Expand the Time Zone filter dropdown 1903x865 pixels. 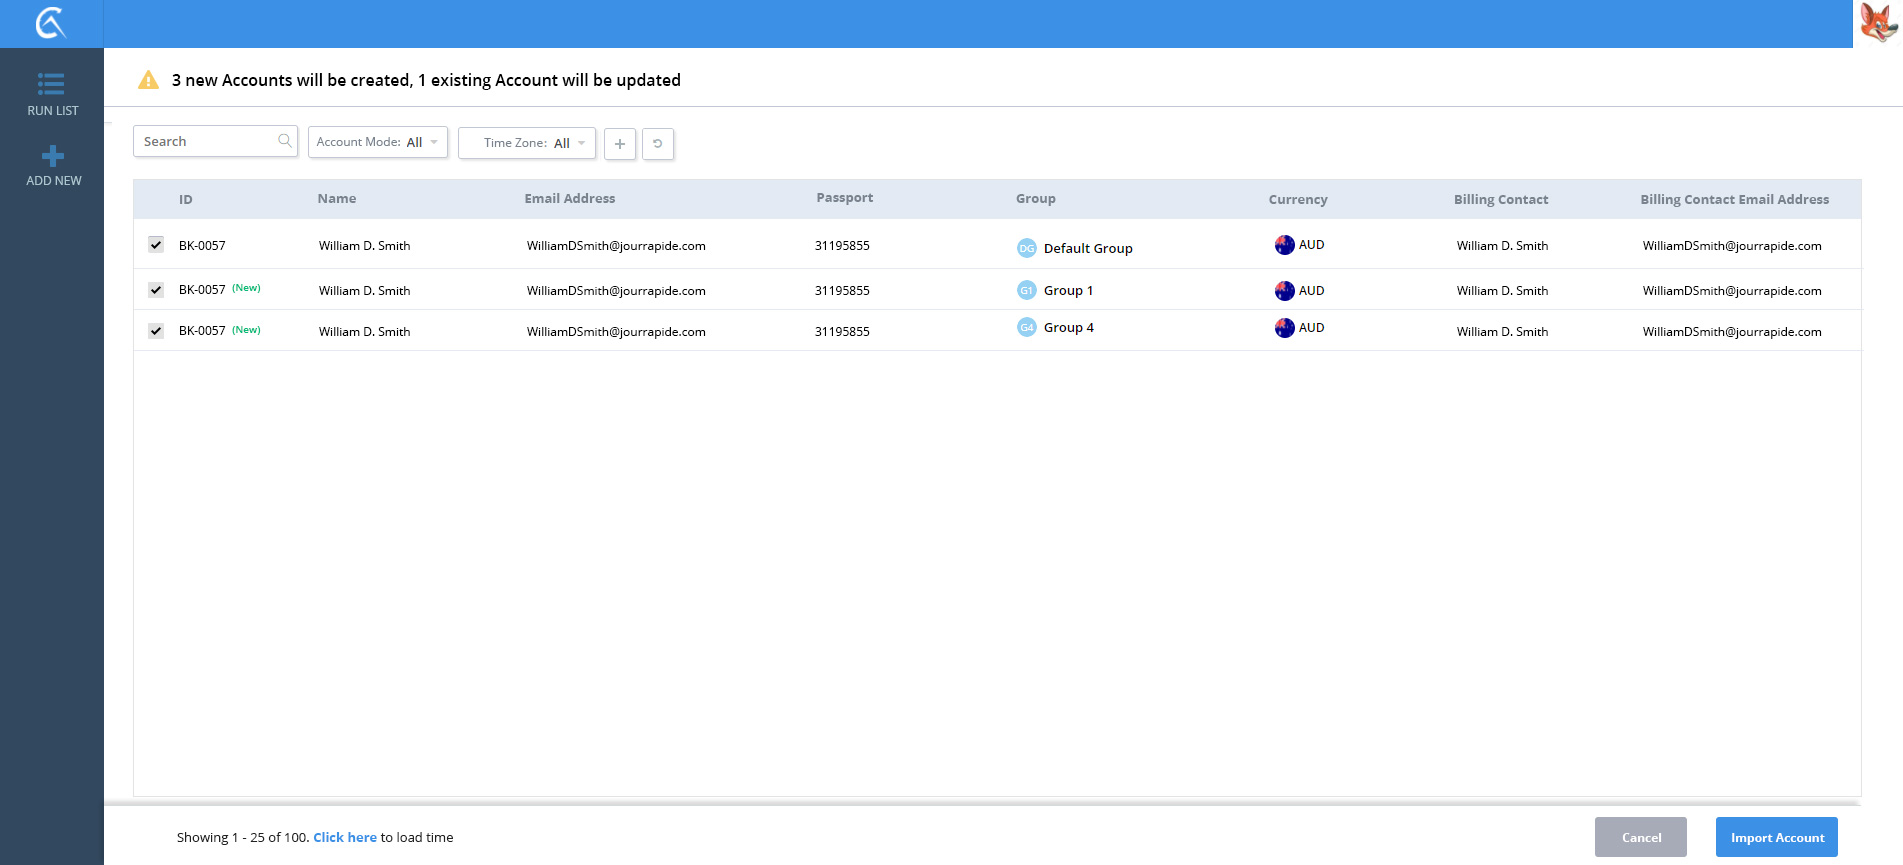(x=527, y=143)
